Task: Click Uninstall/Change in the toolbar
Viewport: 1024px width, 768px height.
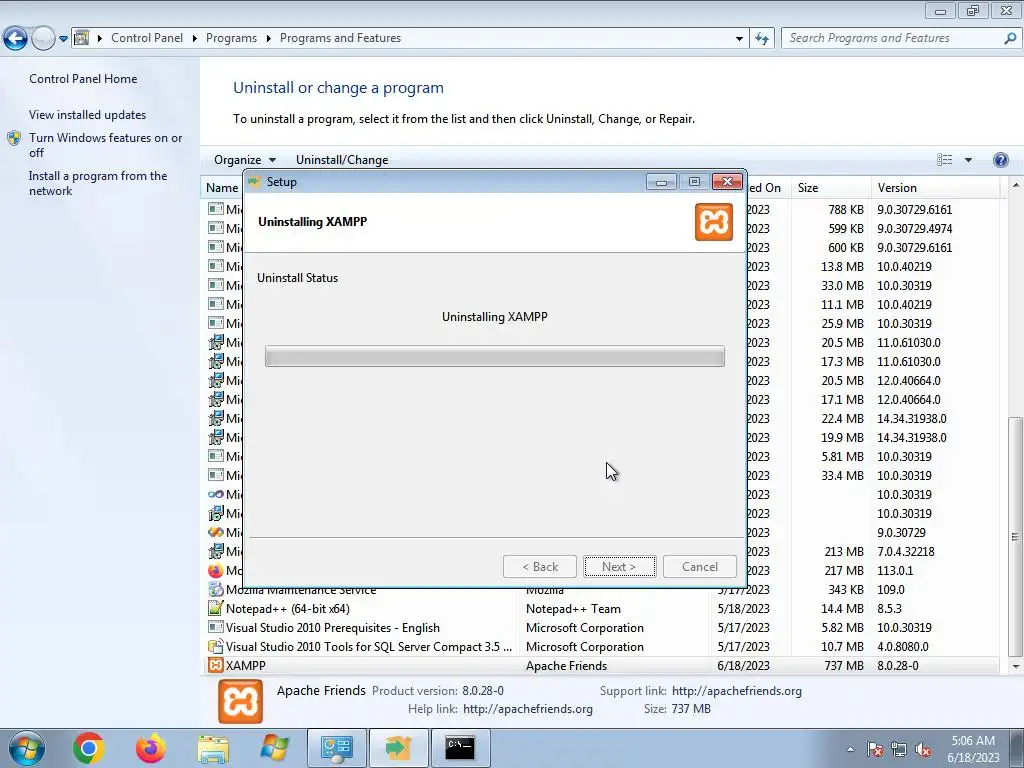Action: pos(342,160)
